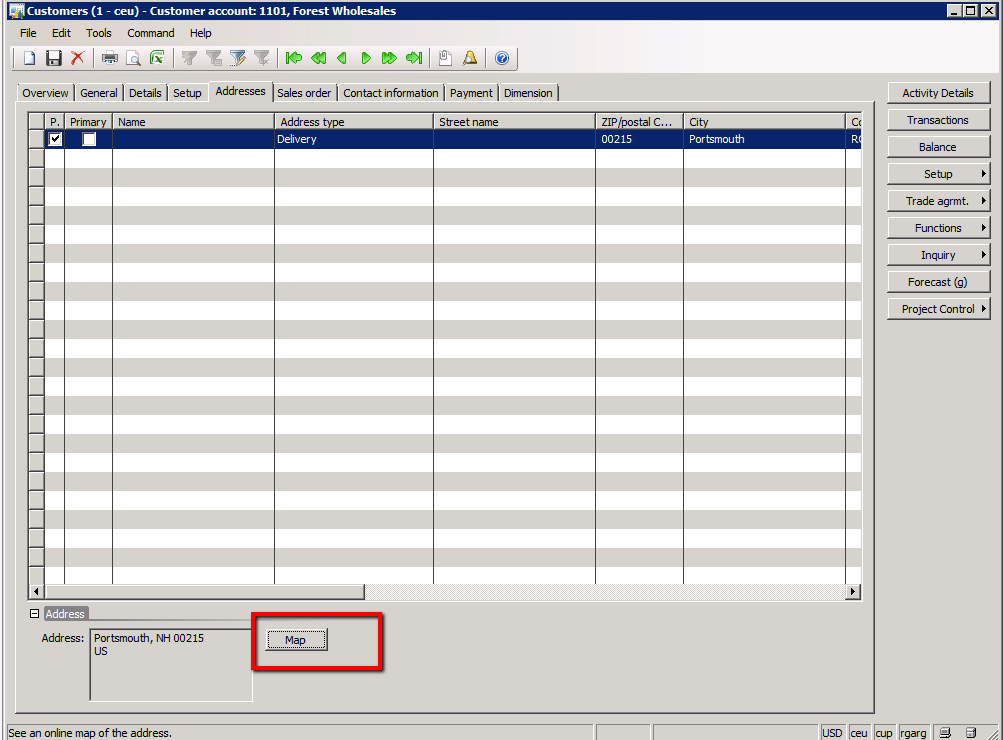Jump to last record with green arrow
Image resolution: width=1003 pixels, height=740 pixels.
[414, 58]
